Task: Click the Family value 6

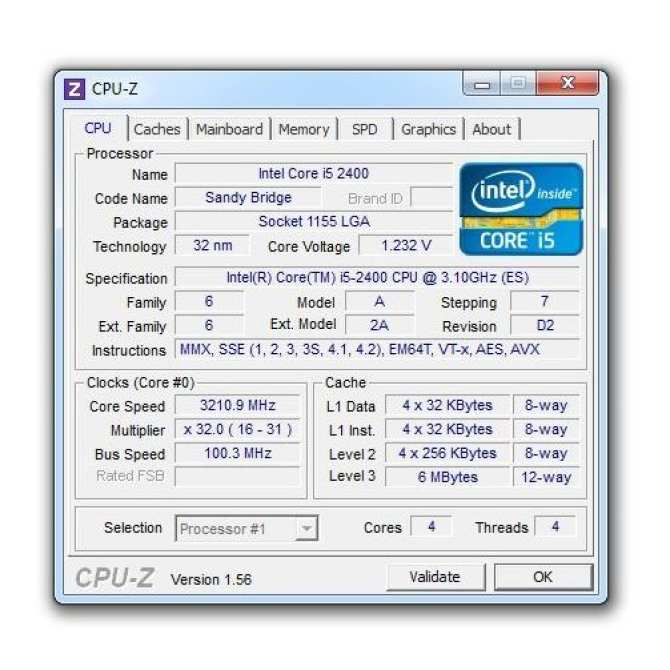Action: 209,302
